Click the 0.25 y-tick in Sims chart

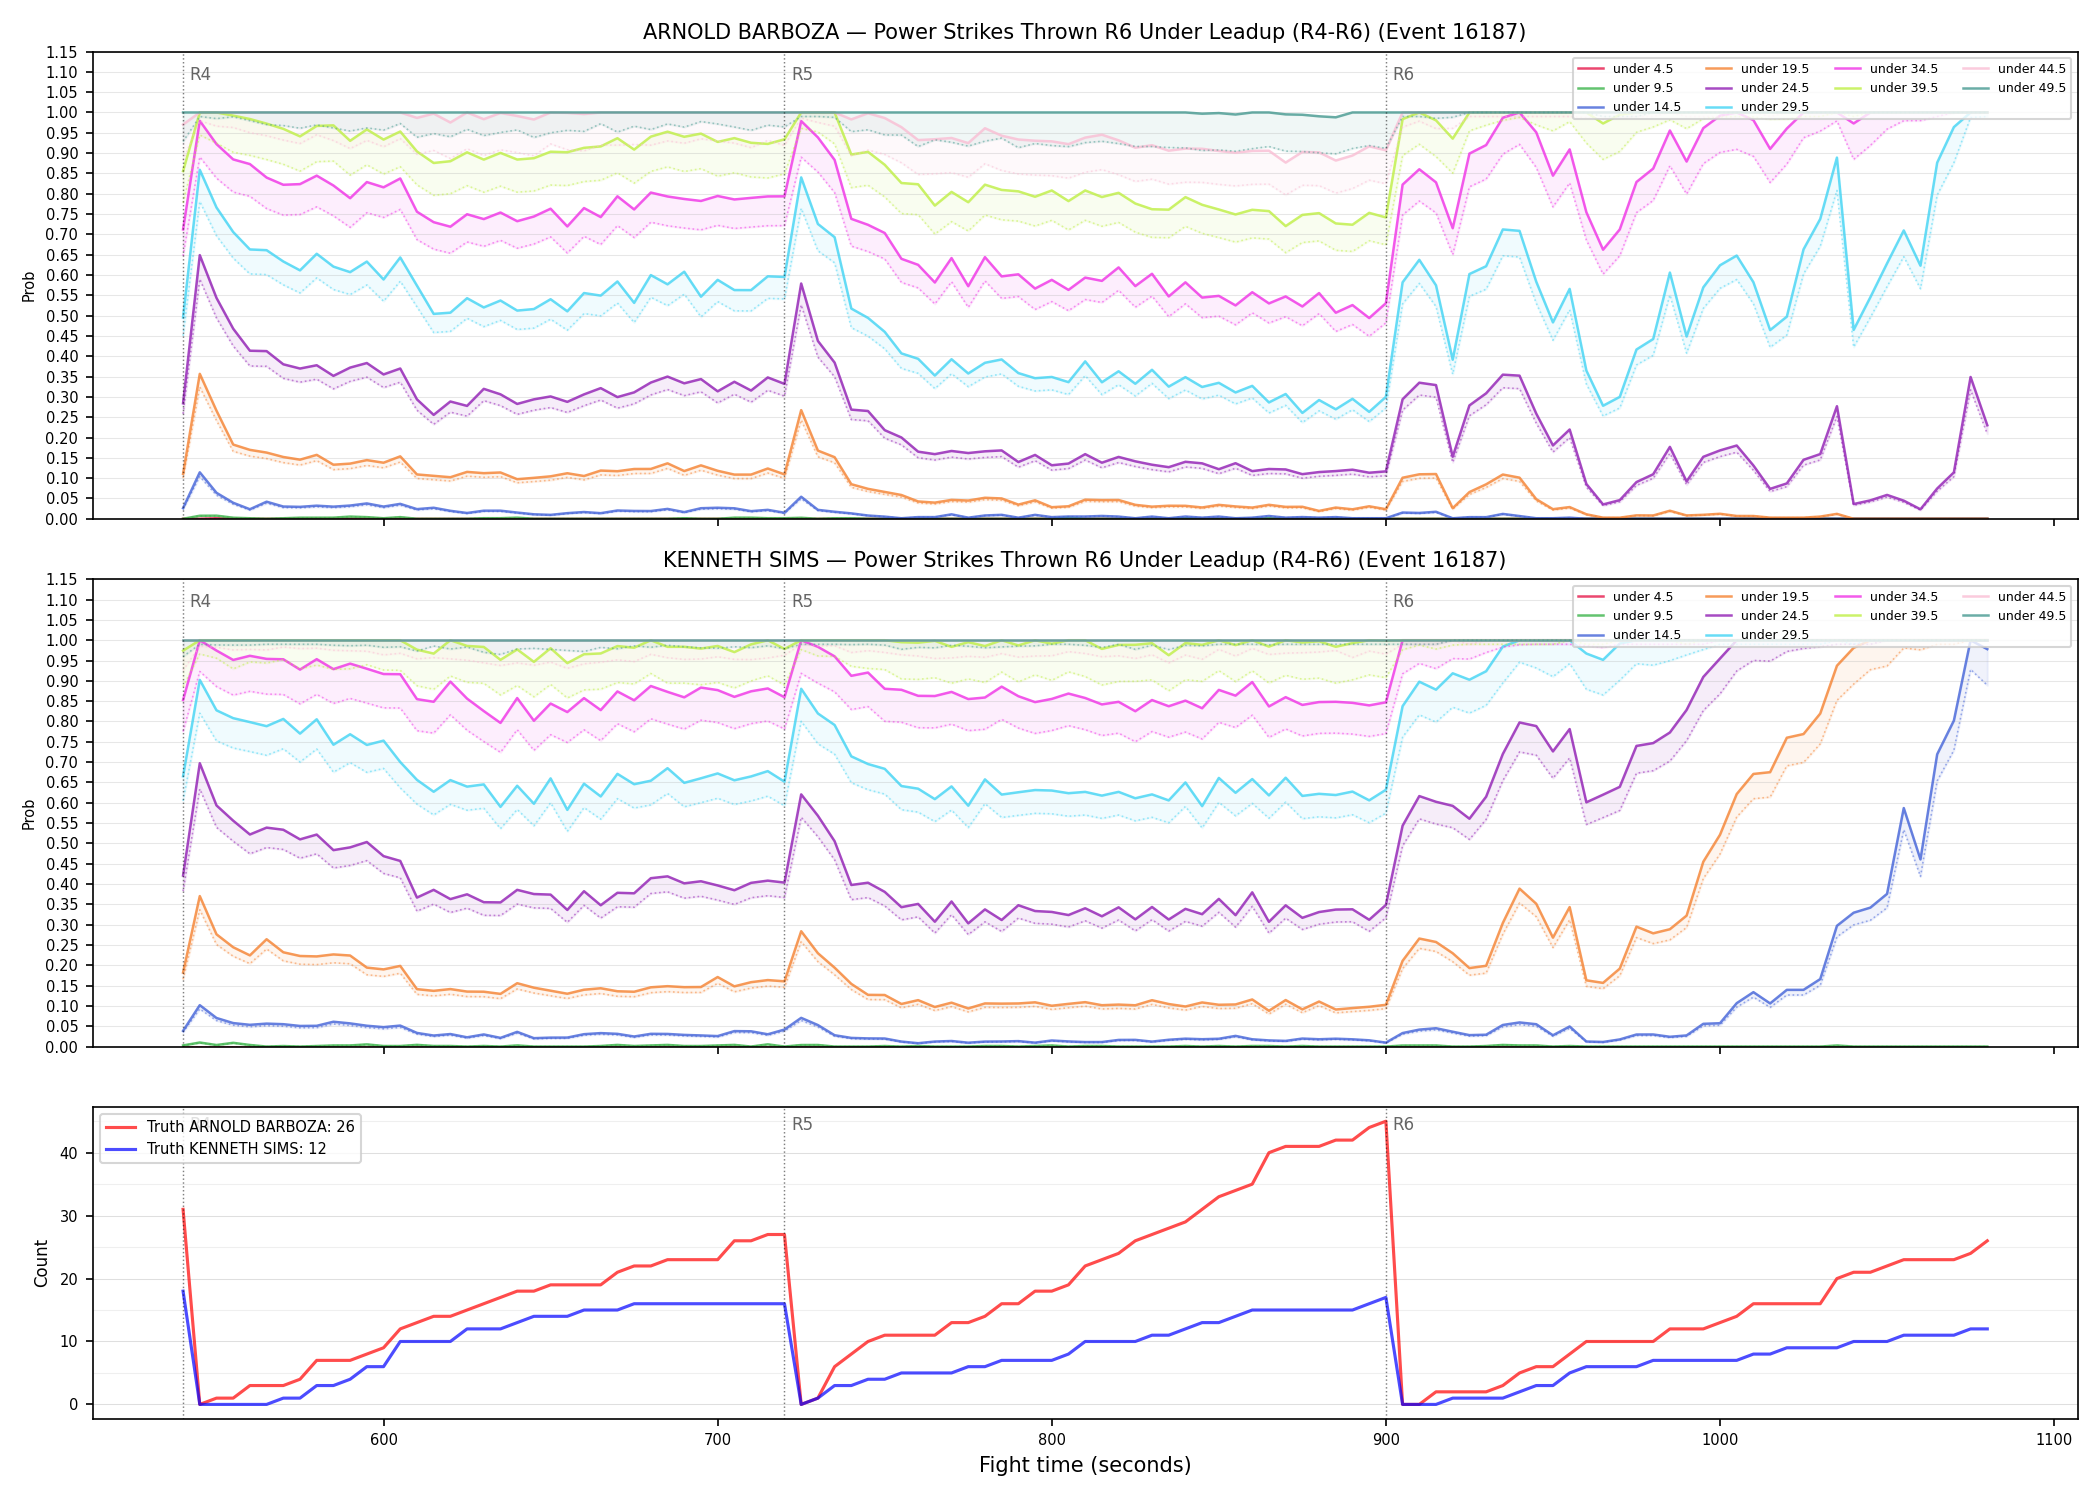click(62, 945)
